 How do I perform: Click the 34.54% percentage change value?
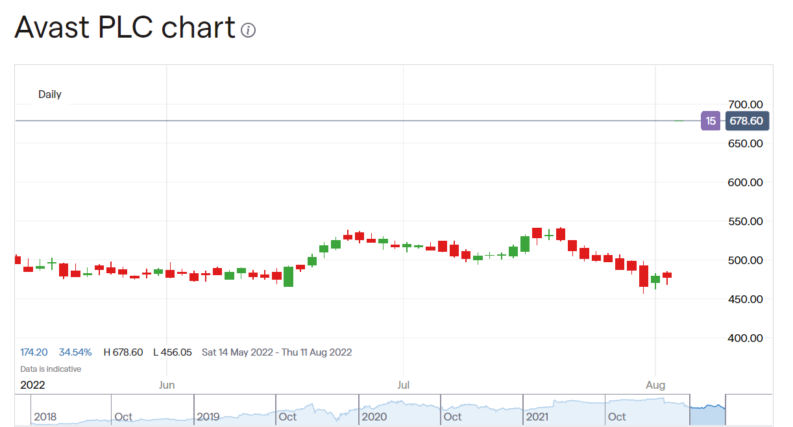click(75, 353)
